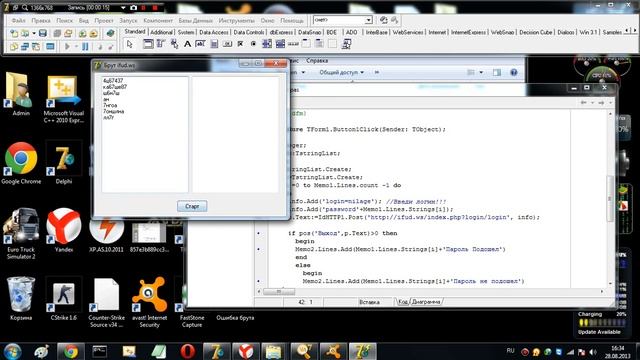Click the Toggle Form/Unit toolbar icon
Viewport: 640px width, 360px height.
[36, 47]
